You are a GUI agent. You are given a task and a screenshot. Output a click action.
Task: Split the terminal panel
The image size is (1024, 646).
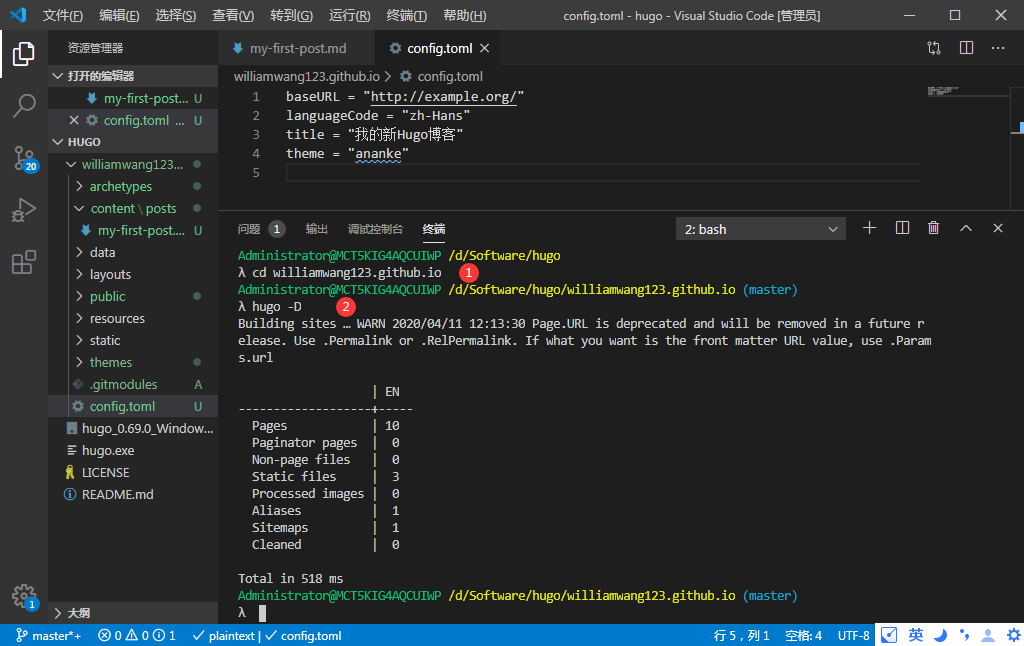[x=902, y=228]
